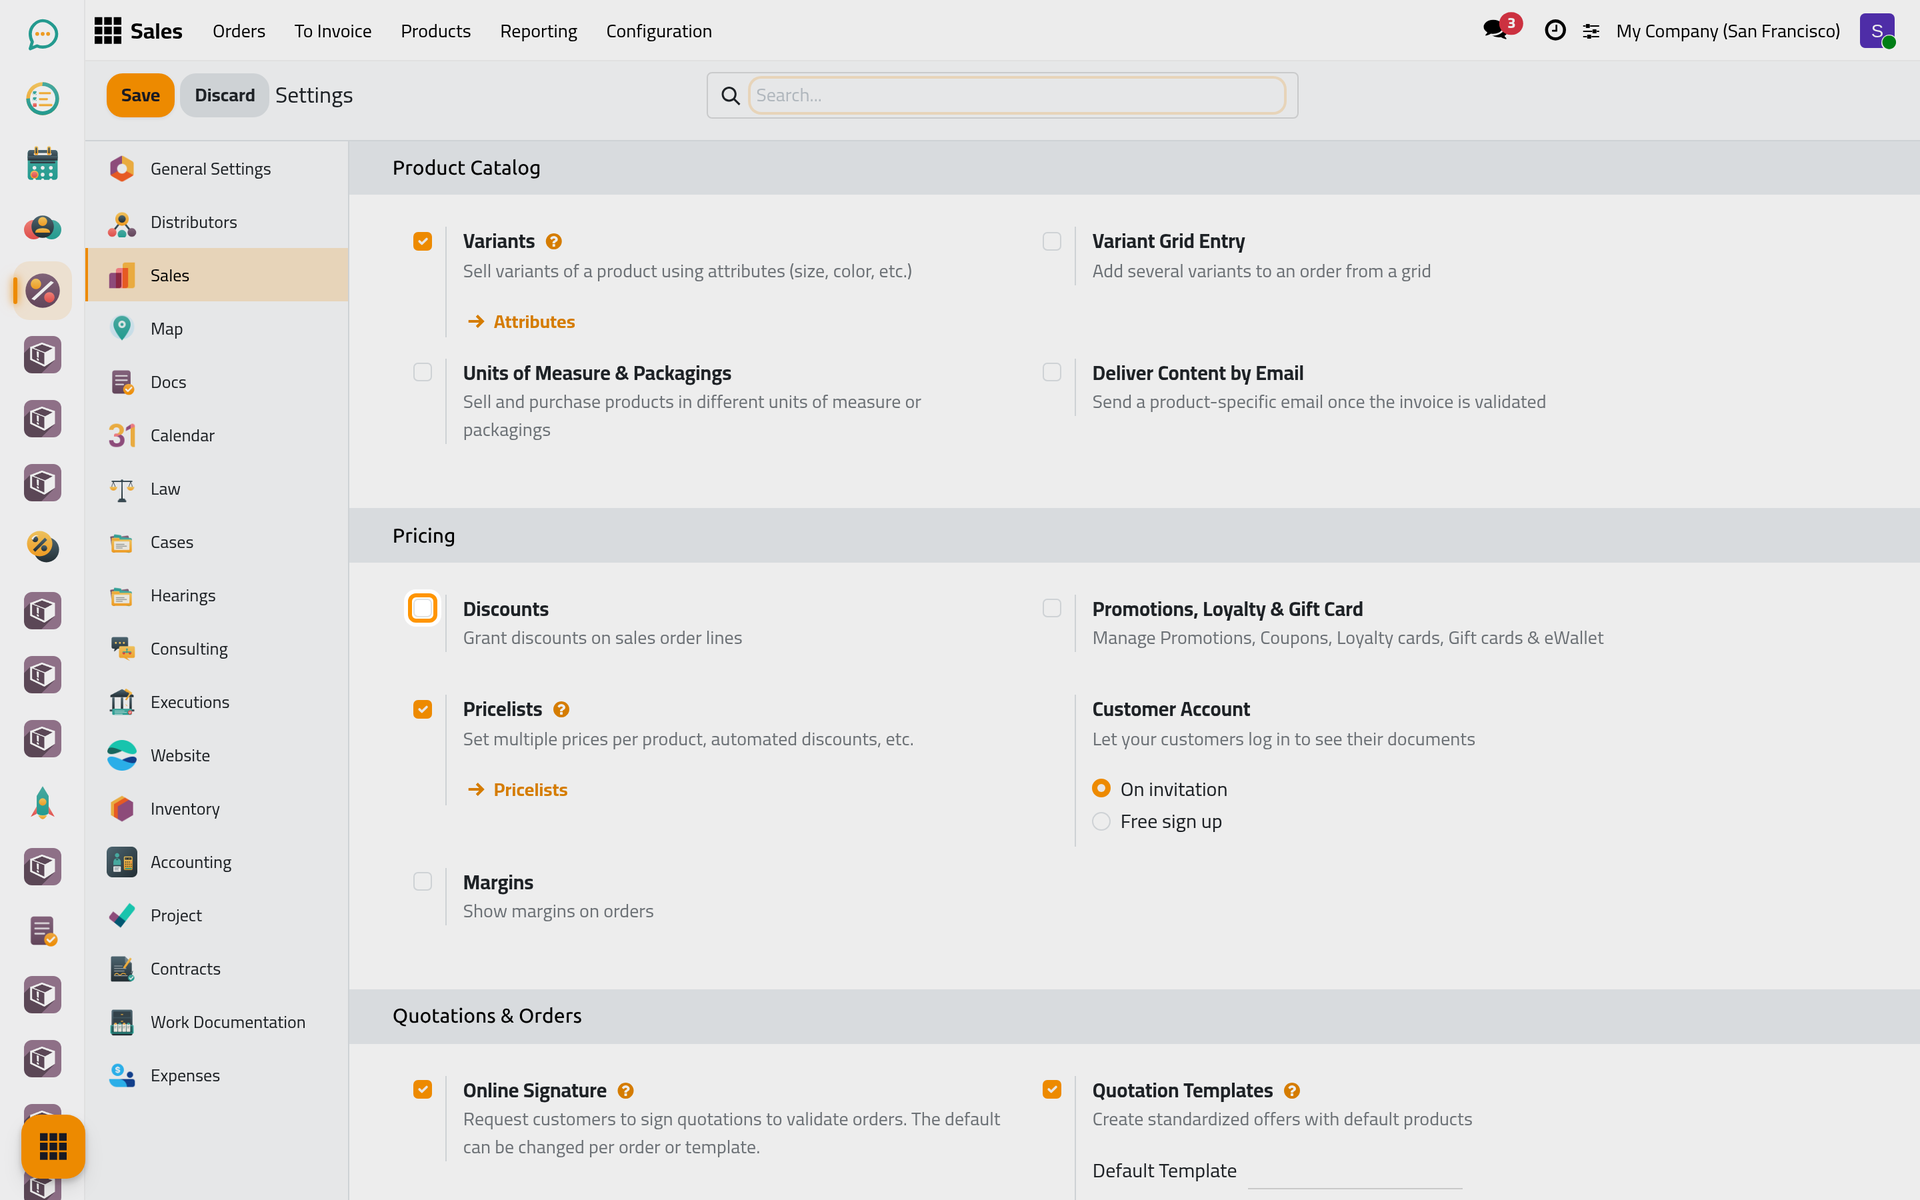
Task: Follow the Attributes link
Action: click(x=521, y=322)
